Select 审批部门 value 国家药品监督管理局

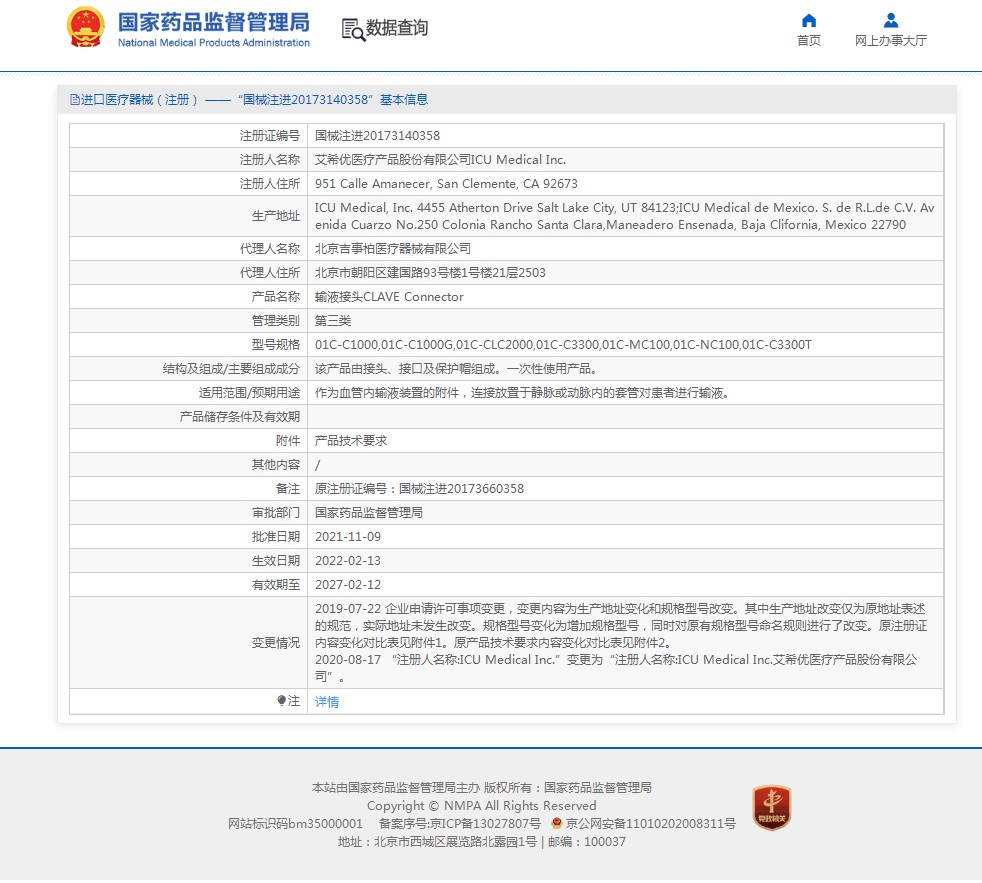368,513
